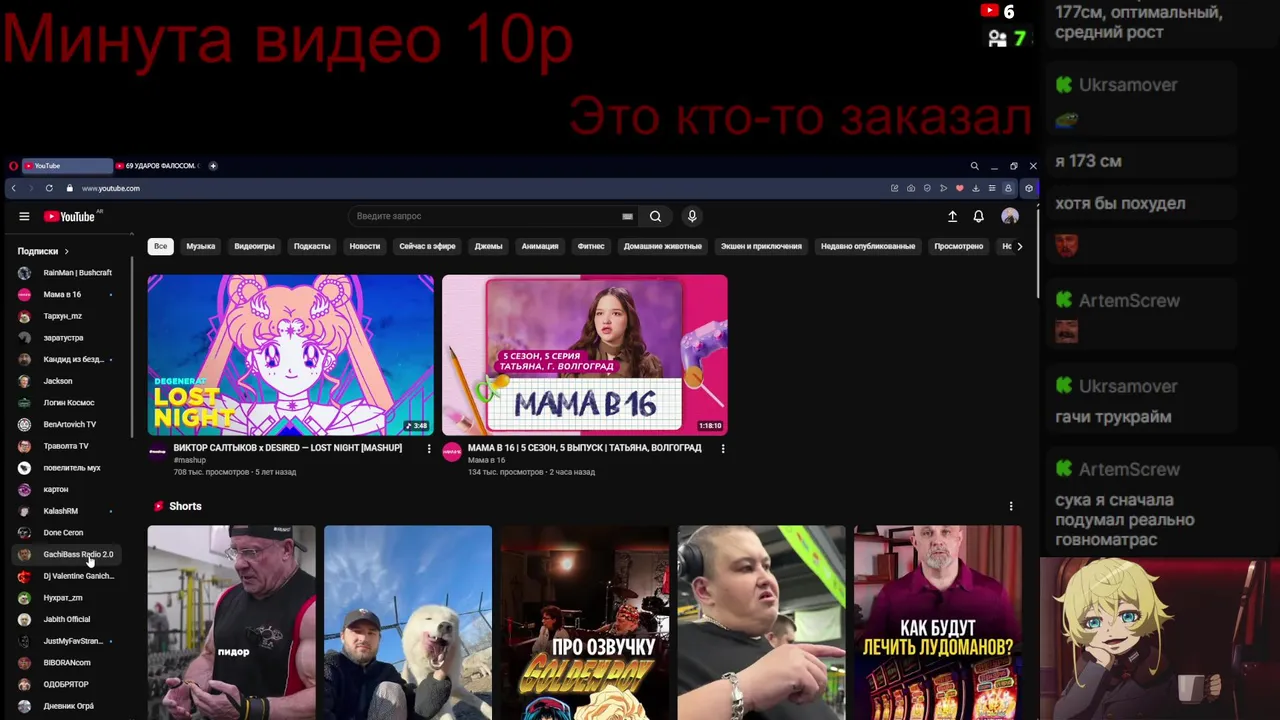1280x720 pixels.
Task: Click the search magnifier button
Action: click(x=655, y=216)
